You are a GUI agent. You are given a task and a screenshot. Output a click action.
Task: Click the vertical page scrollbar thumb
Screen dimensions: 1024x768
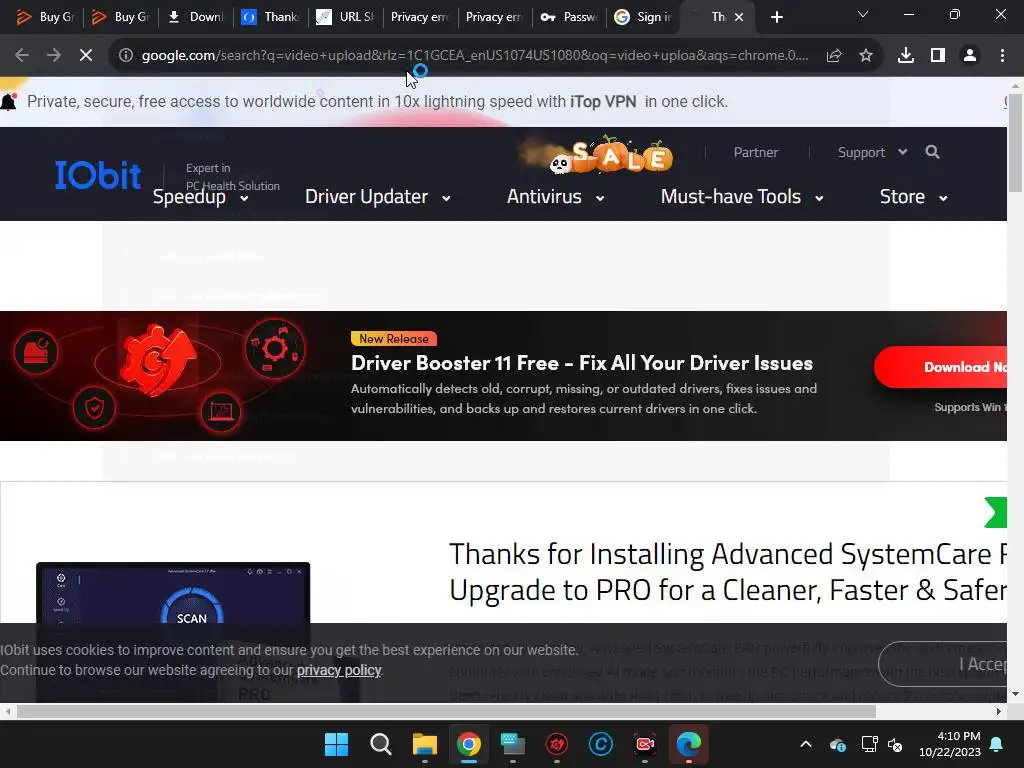[1015, 142]
